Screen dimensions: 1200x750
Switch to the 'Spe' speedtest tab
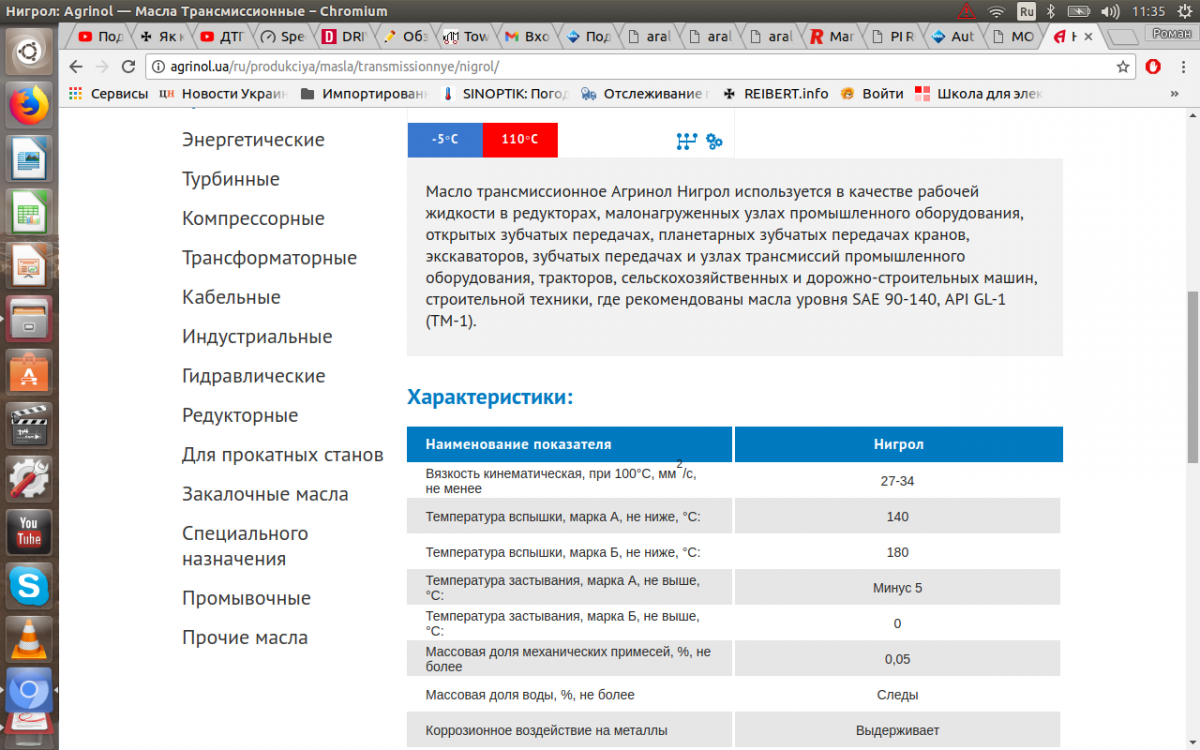282,37
